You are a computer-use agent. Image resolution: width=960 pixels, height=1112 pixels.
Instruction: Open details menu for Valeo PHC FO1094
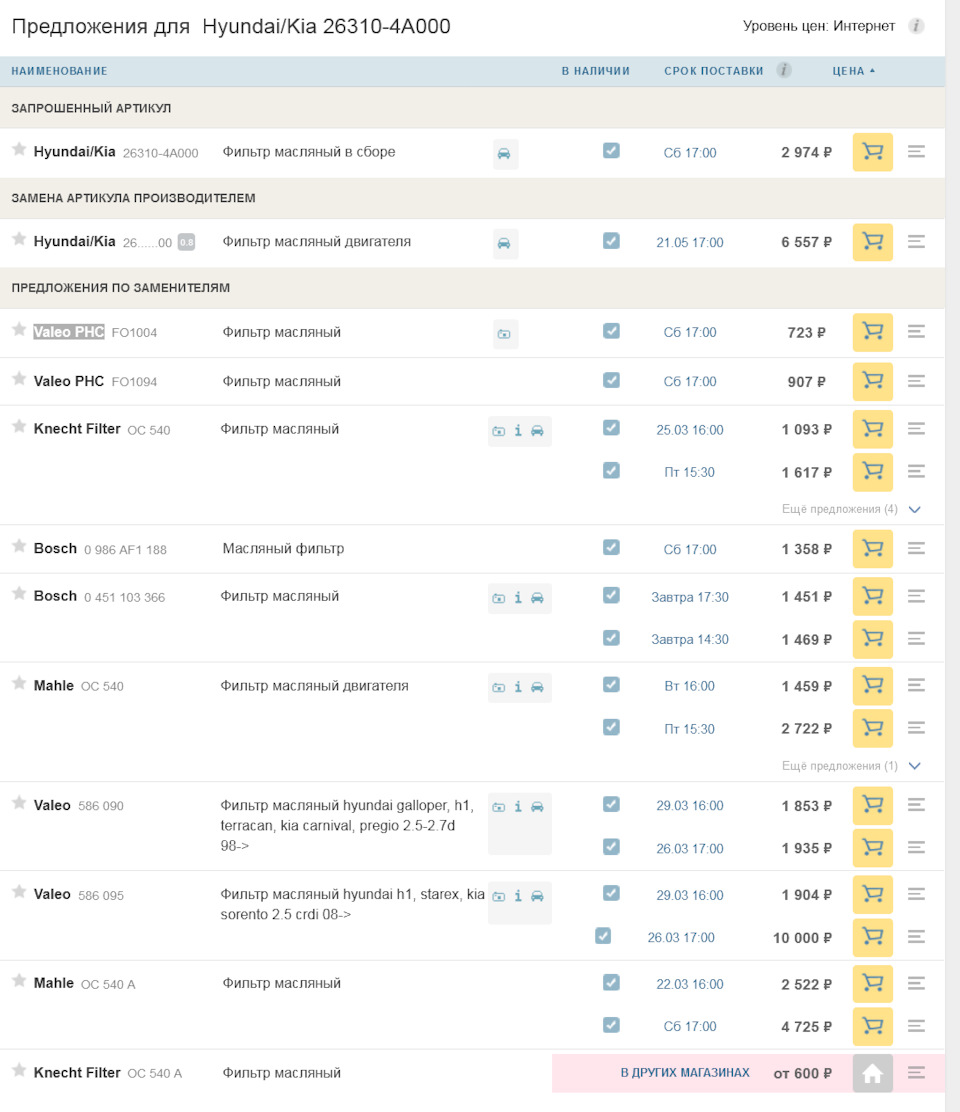pos(916,381)
